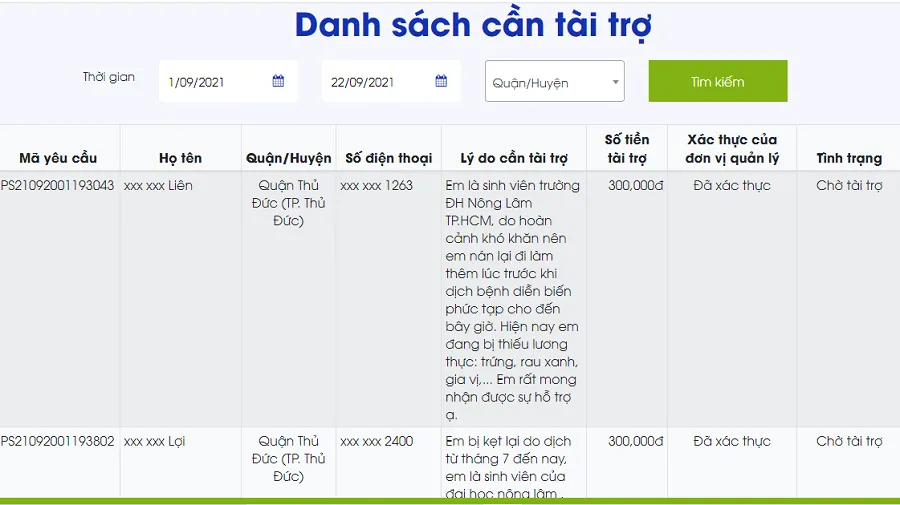Click the Tình trạng column header

849,158
